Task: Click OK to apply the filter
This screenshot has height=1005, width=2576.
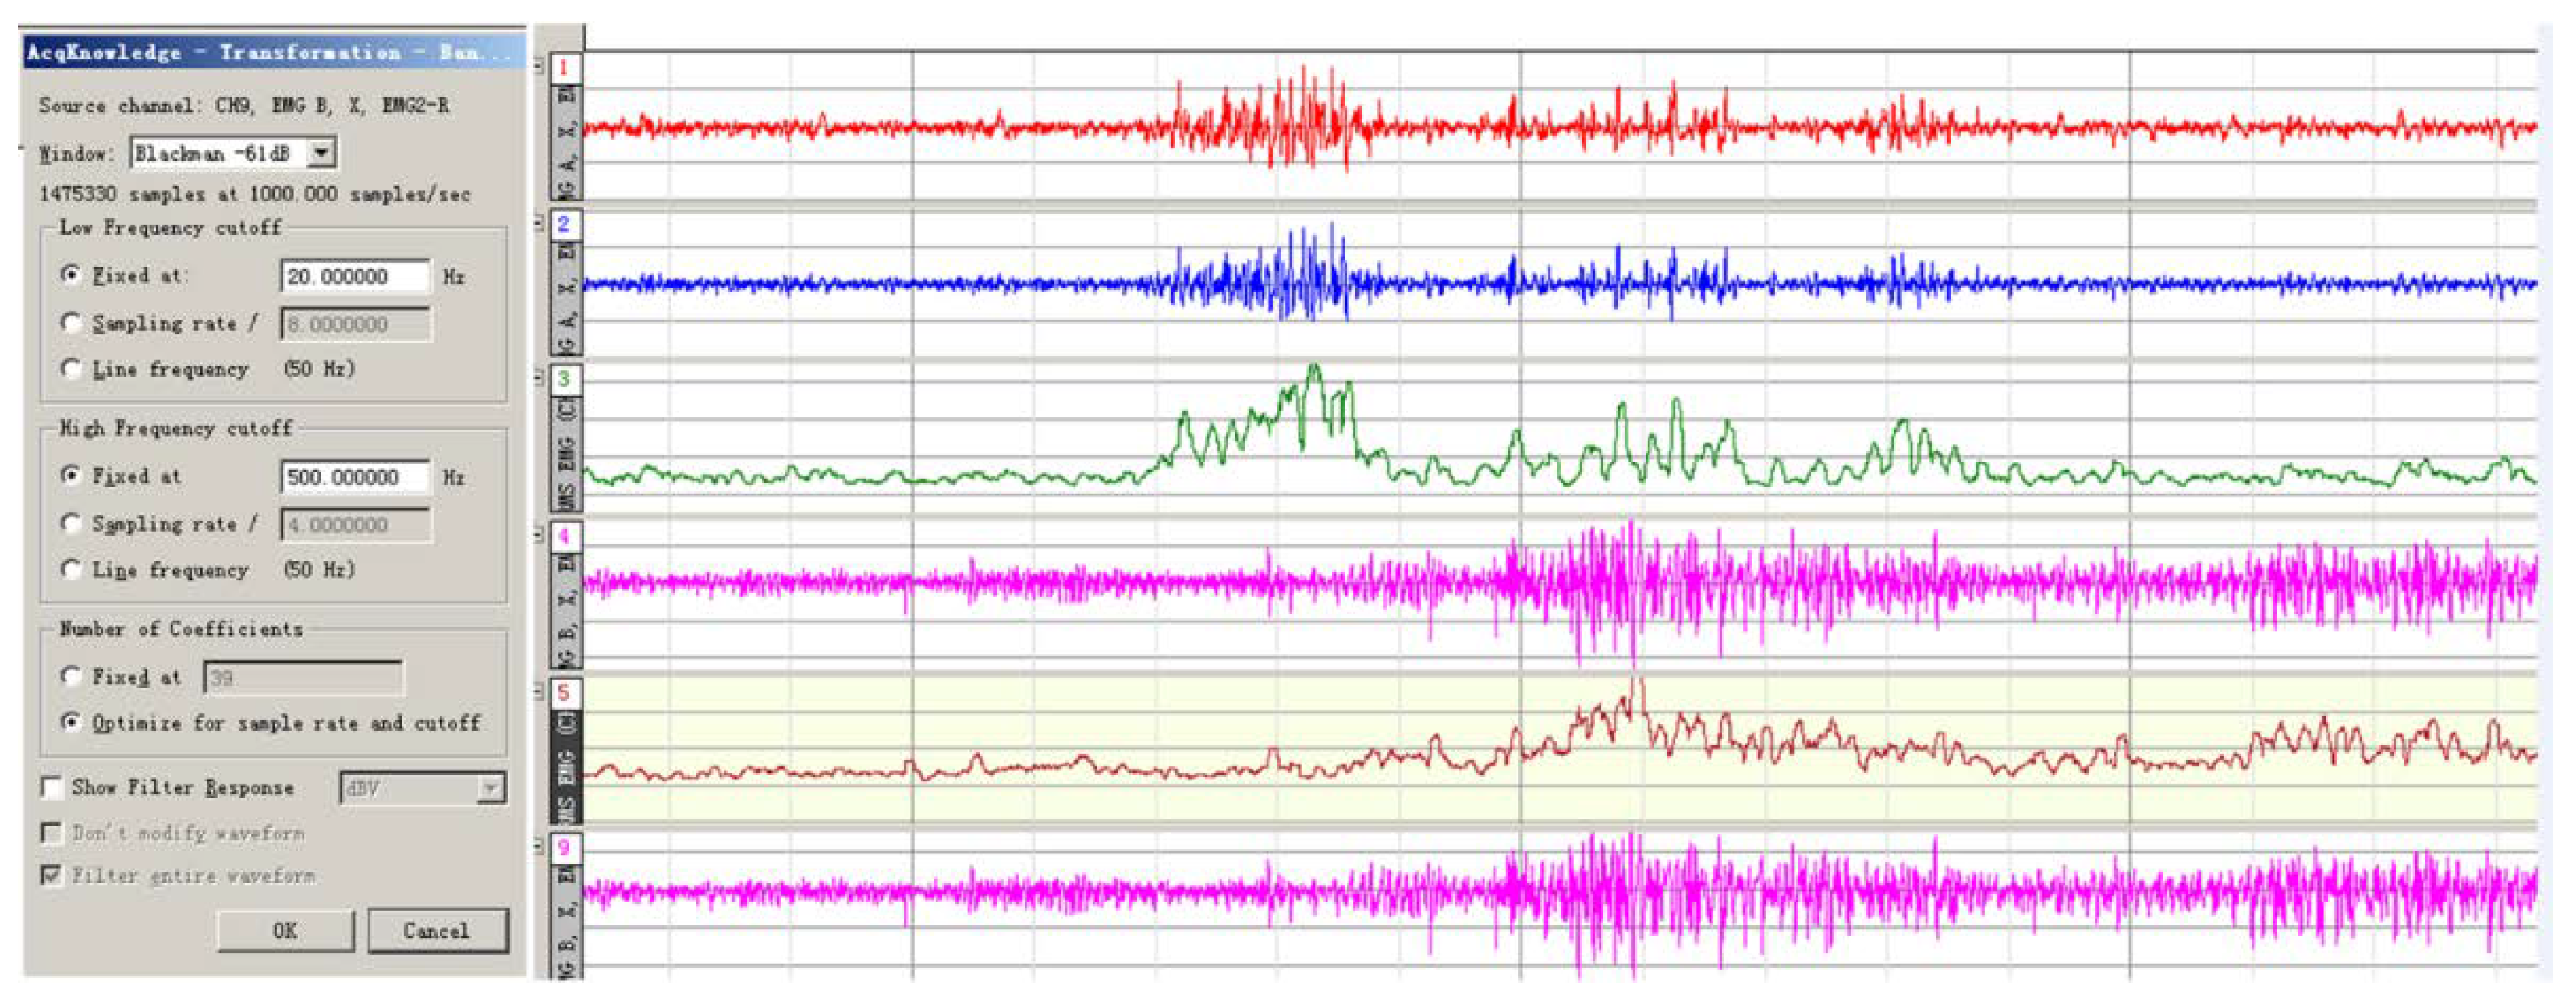Action: coord(285,931)
